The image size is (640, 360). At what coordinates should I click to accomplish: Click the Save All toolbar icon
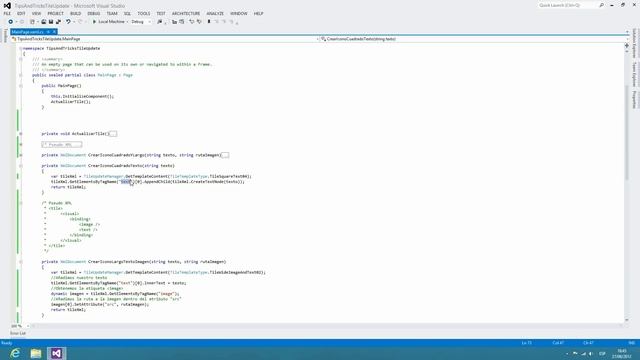coord(58,22)
